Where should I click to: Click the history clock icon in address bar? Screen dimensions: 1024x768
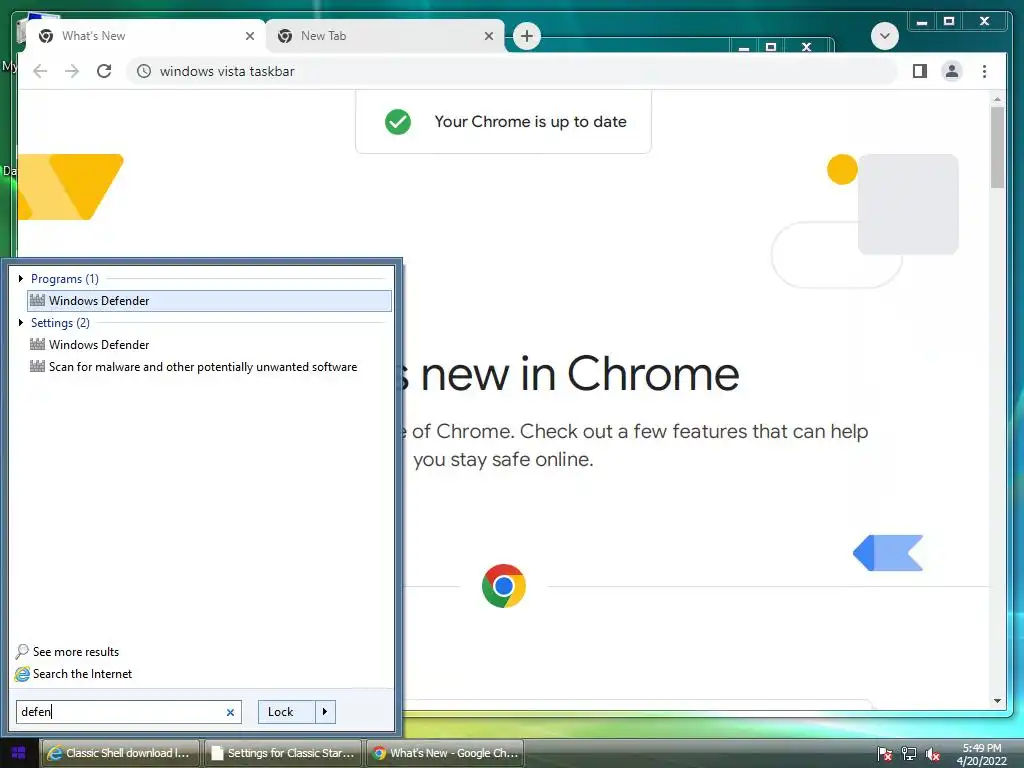[144, 71]
